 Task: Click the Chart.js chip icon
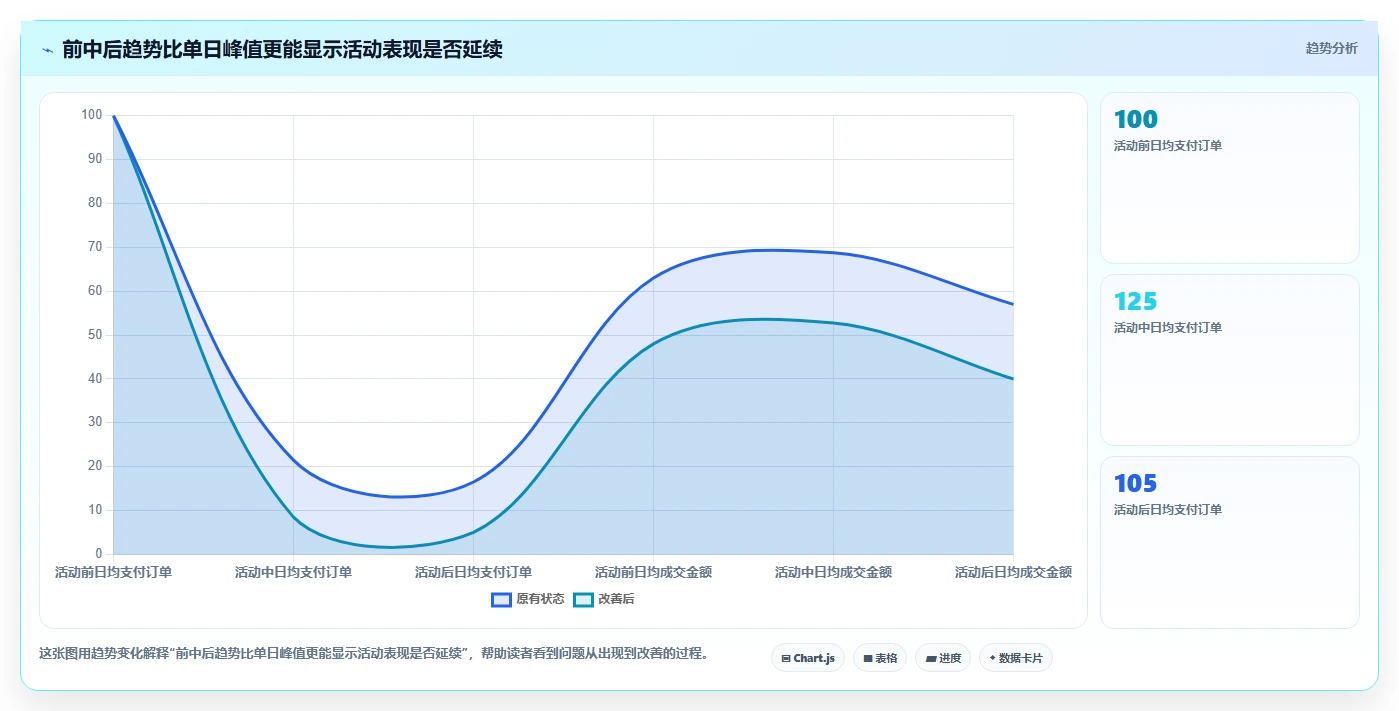[786, 658]
